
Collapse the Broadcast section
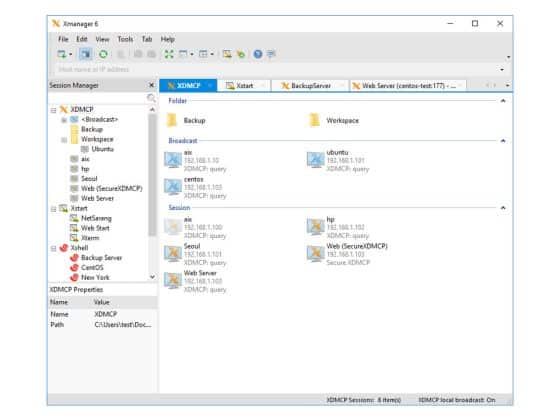tap(503, 141)
